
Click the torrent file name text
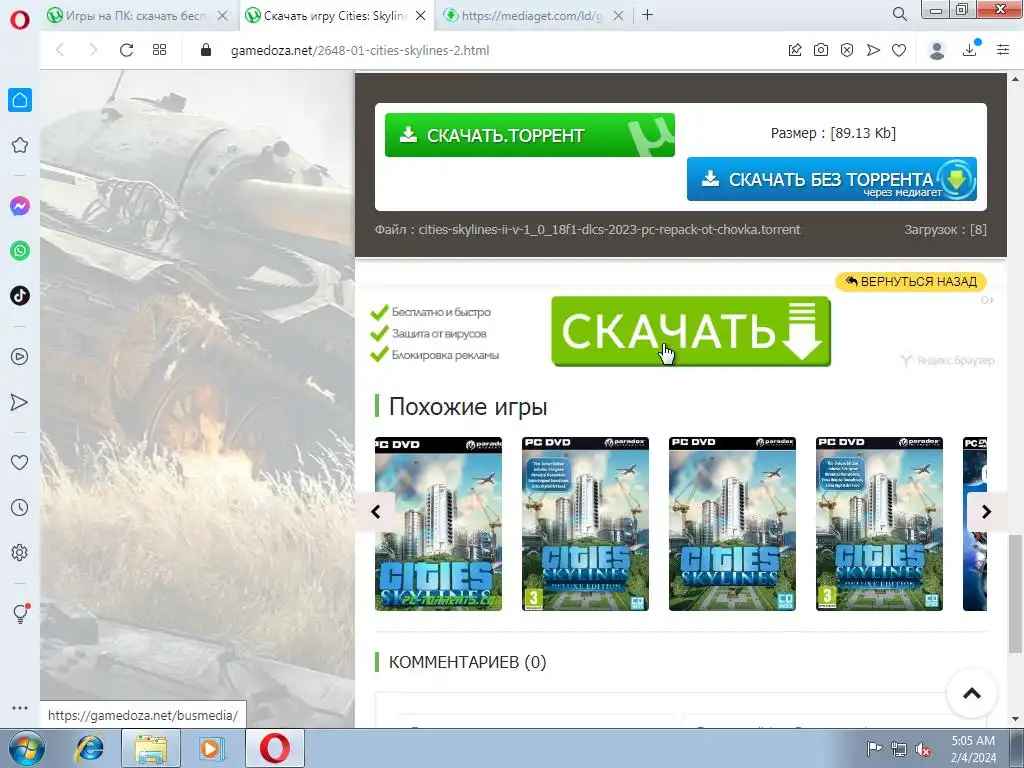tap(609, 229)
